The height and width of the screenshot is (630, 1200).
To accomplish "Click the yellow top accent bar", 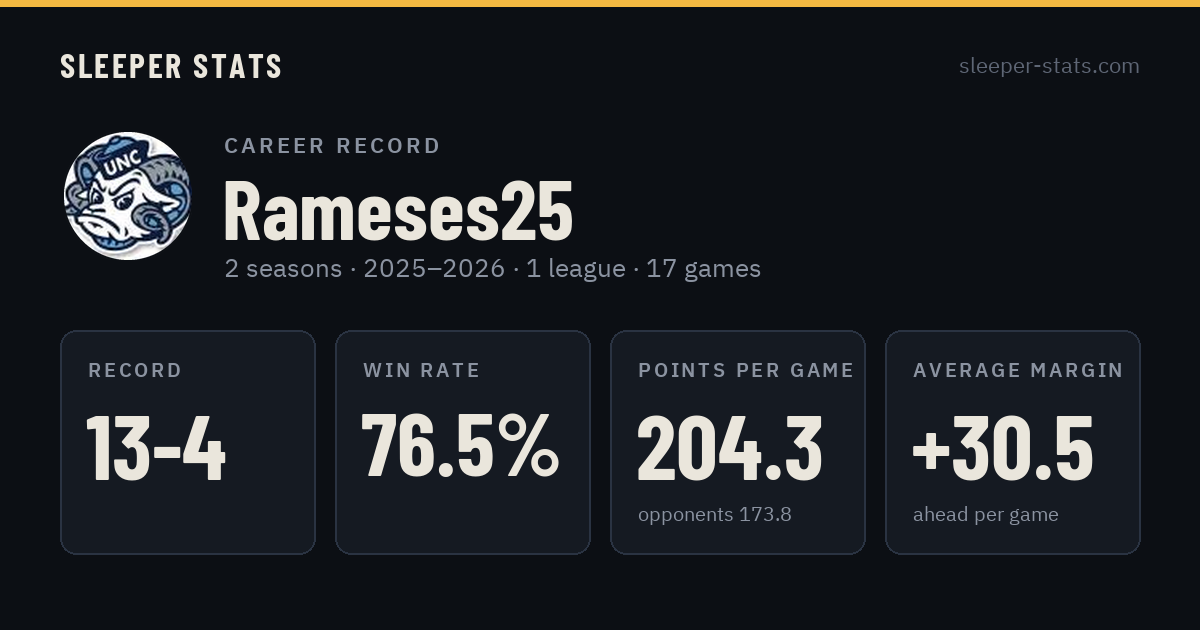I will click(600, 3).
